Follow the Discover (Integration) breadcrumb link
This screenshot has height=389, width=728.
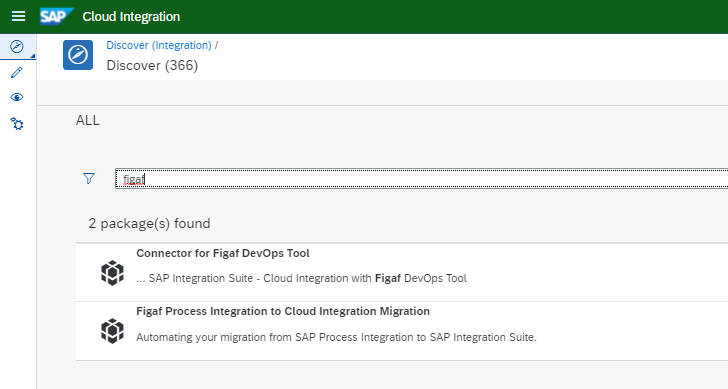point(159,45)
